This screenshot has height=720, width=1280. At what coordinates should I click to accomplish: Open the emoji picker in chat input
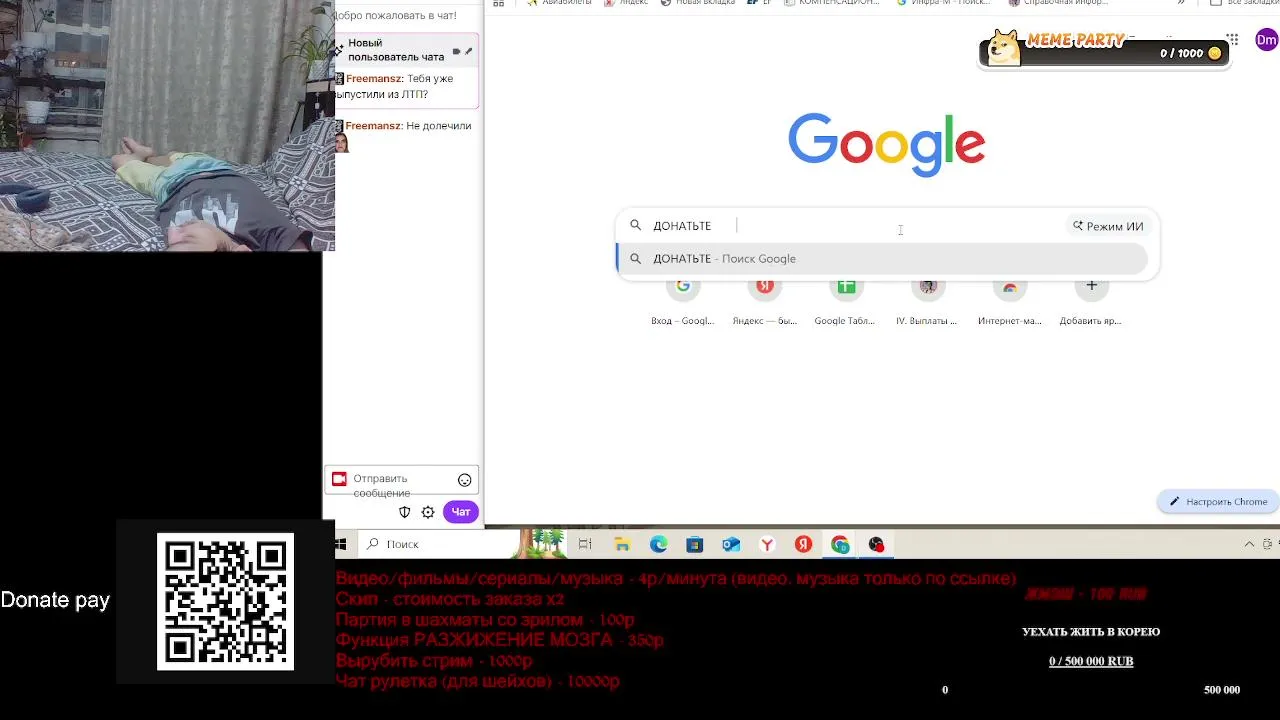464,480
